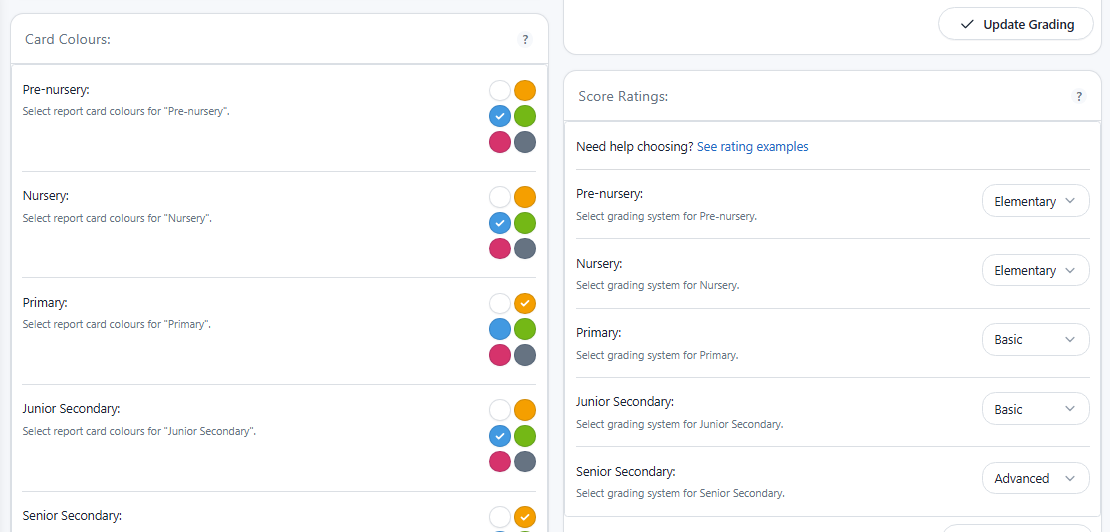Open Senior Secondary Advanced grading dropdown
This screenshot has width=1110, height=532.
1035,478
